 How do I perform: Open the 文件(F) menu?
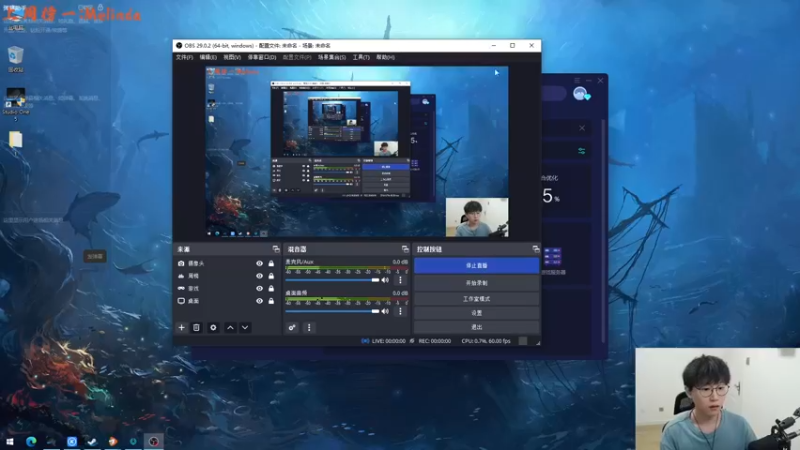[184, 58]
